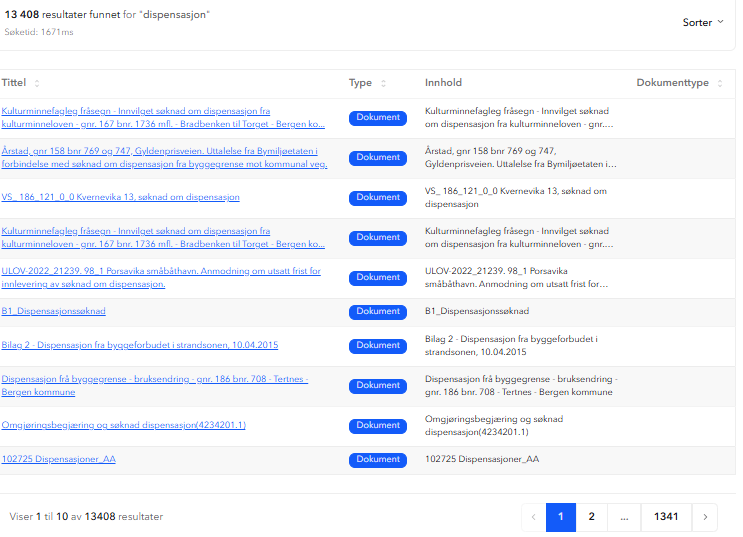Click the Tittel column header text
Image resolution: width=743 pixels, height=537 pixels.
tap(14, 83)
